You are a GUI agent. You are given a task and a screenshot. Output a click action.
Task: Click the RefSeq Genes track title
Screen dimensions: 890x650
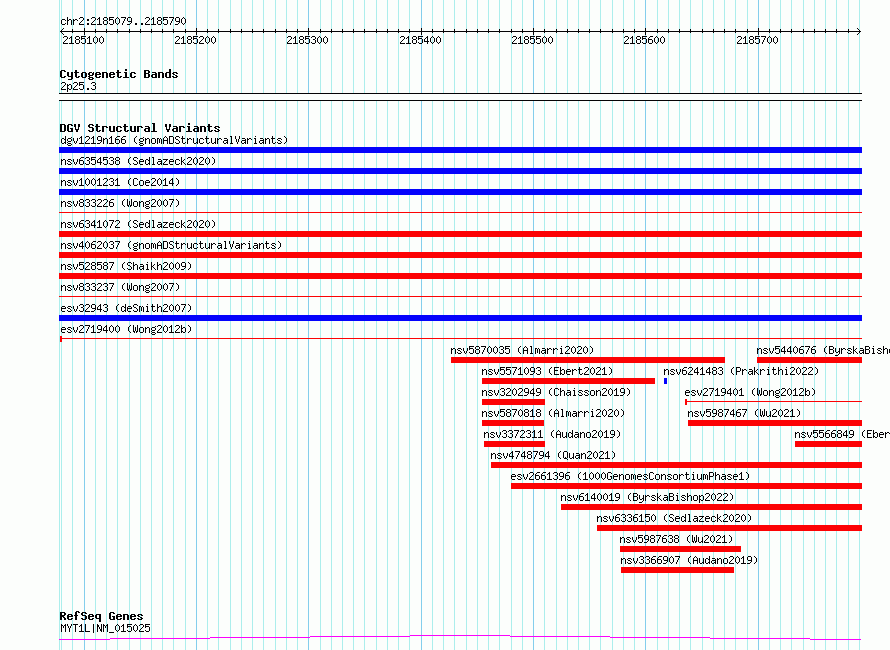pyautogui.click(x=101, y=616)
